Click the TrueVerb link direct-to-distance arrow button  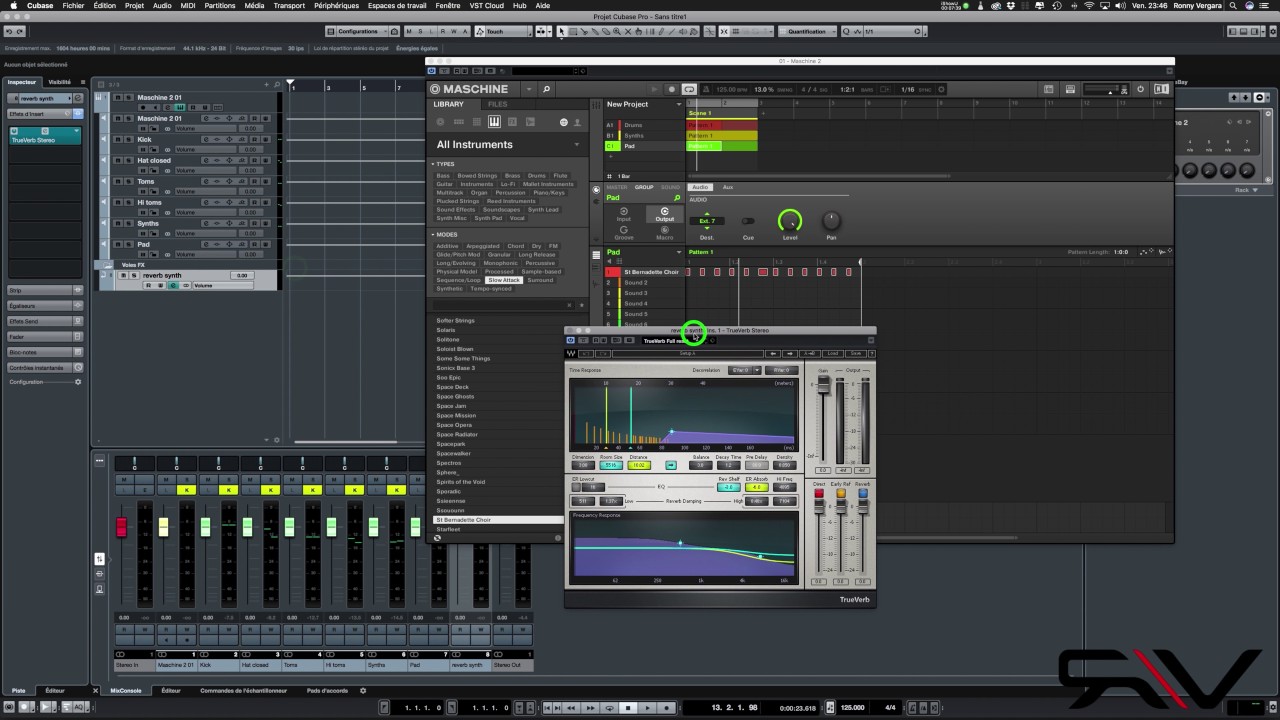point(670,465)
